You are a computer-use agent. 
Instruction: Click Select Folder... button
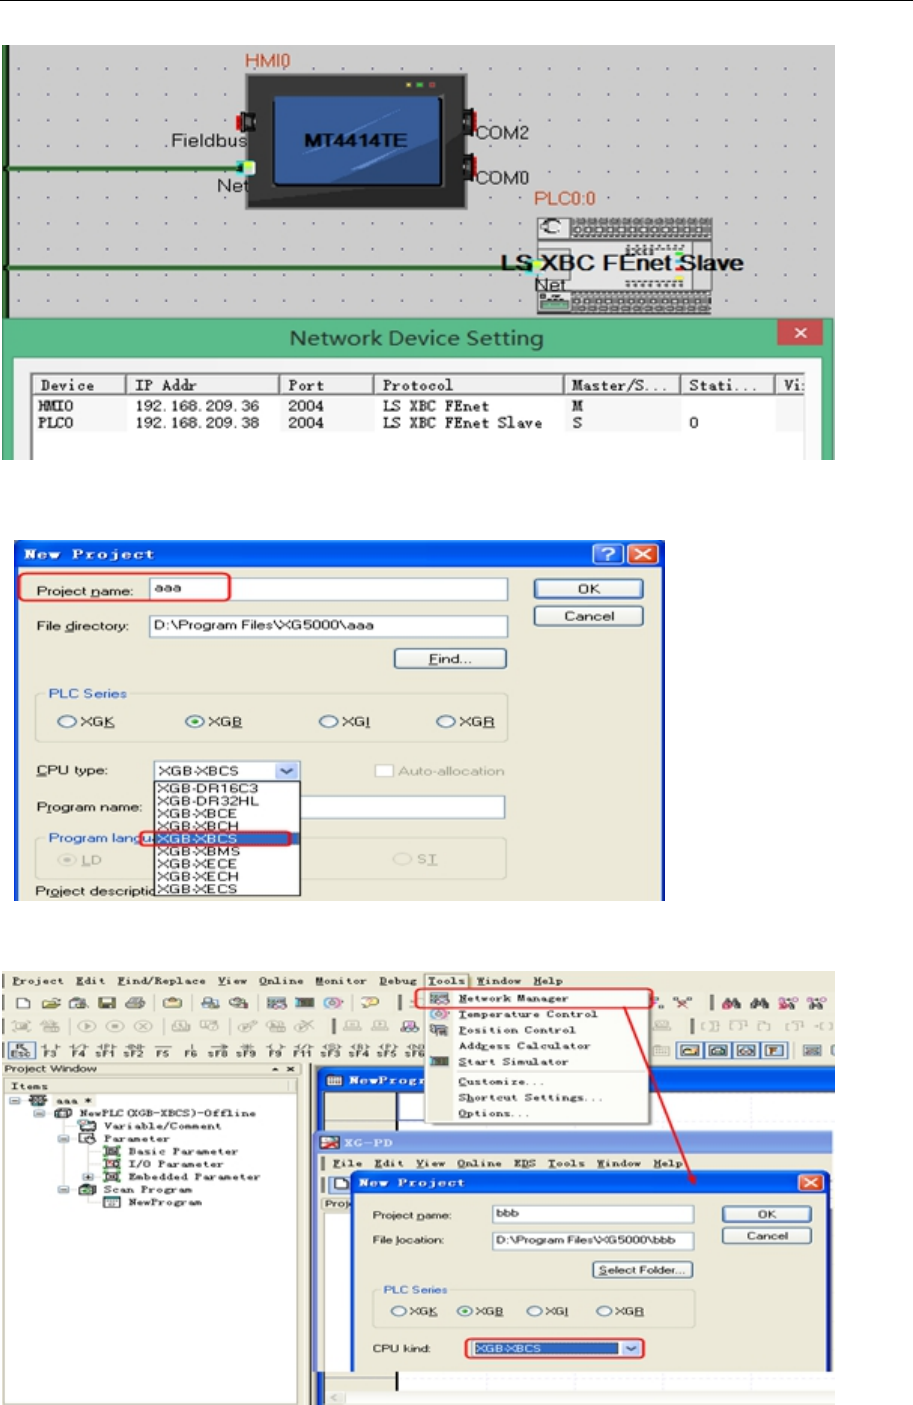643,1270
